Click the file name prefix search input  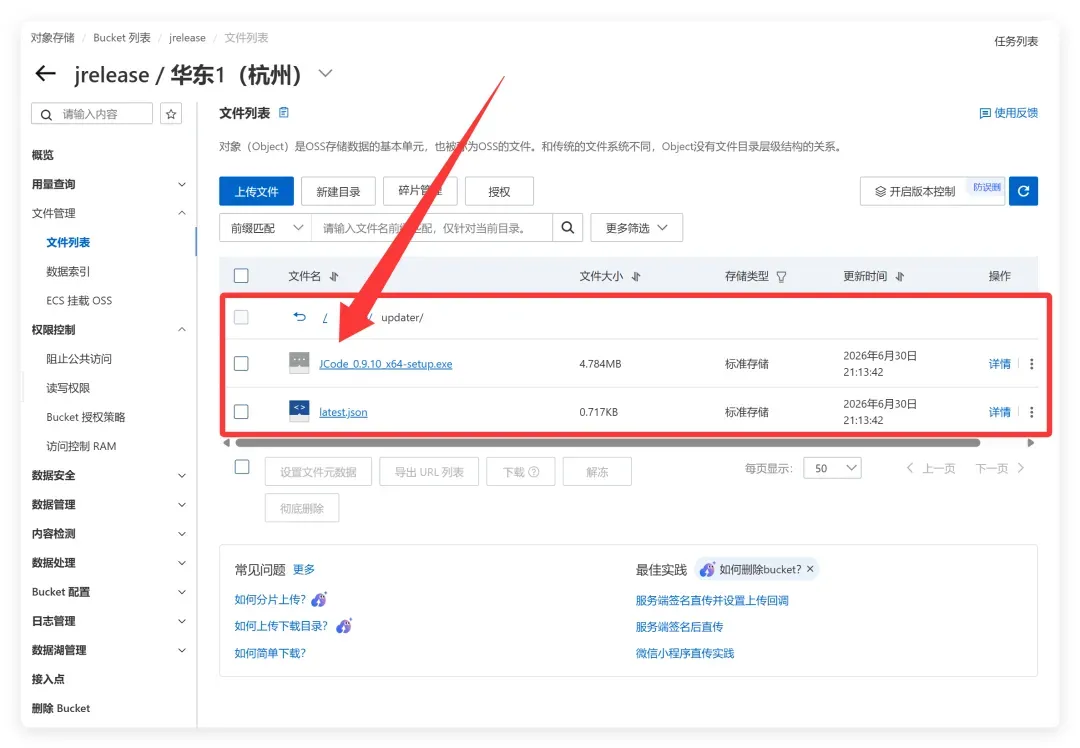coord(432,227)
